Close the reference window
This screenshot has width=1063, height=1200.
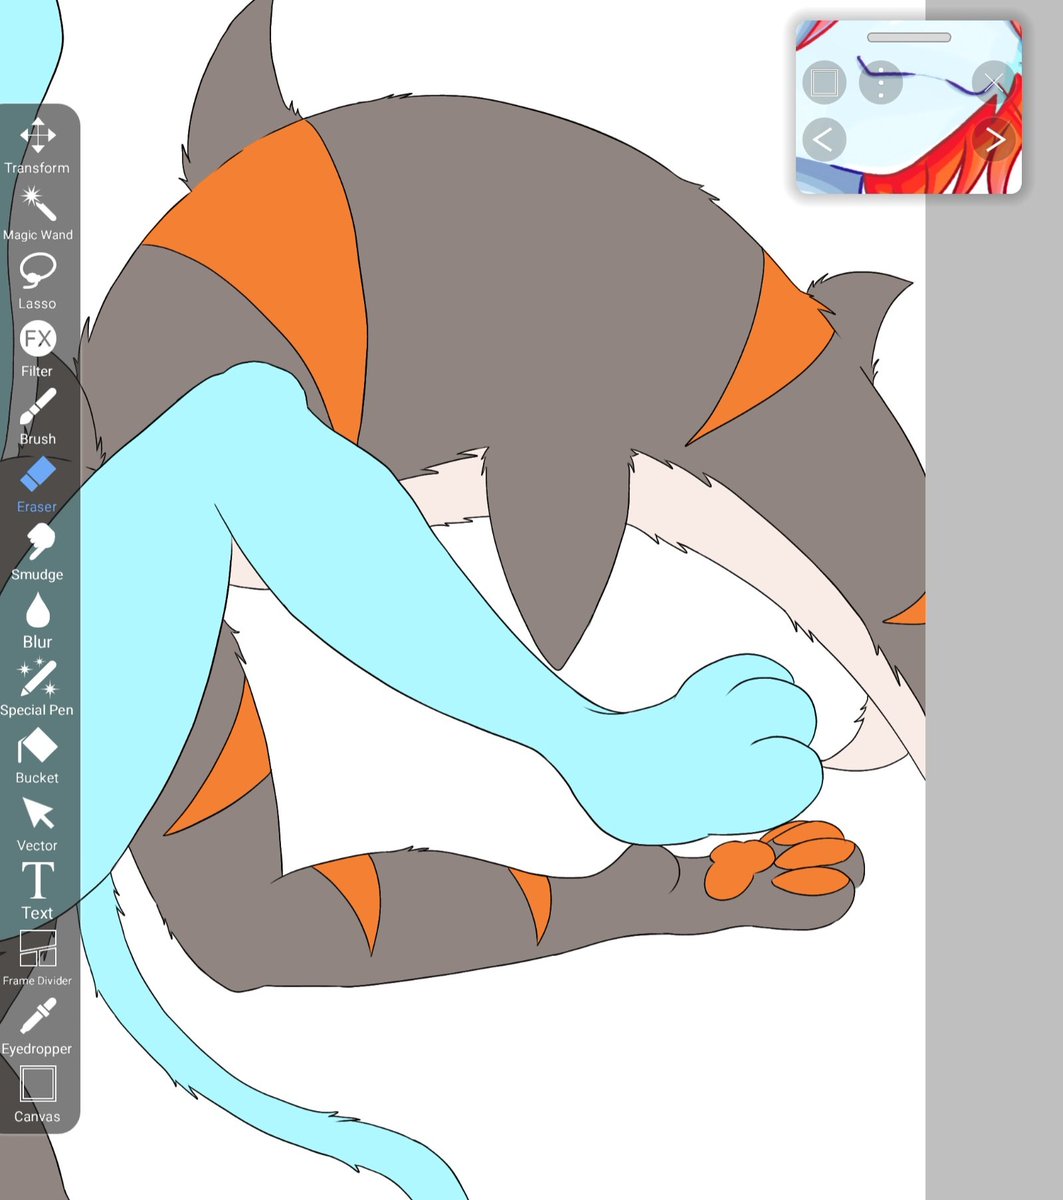pos(993,82)
